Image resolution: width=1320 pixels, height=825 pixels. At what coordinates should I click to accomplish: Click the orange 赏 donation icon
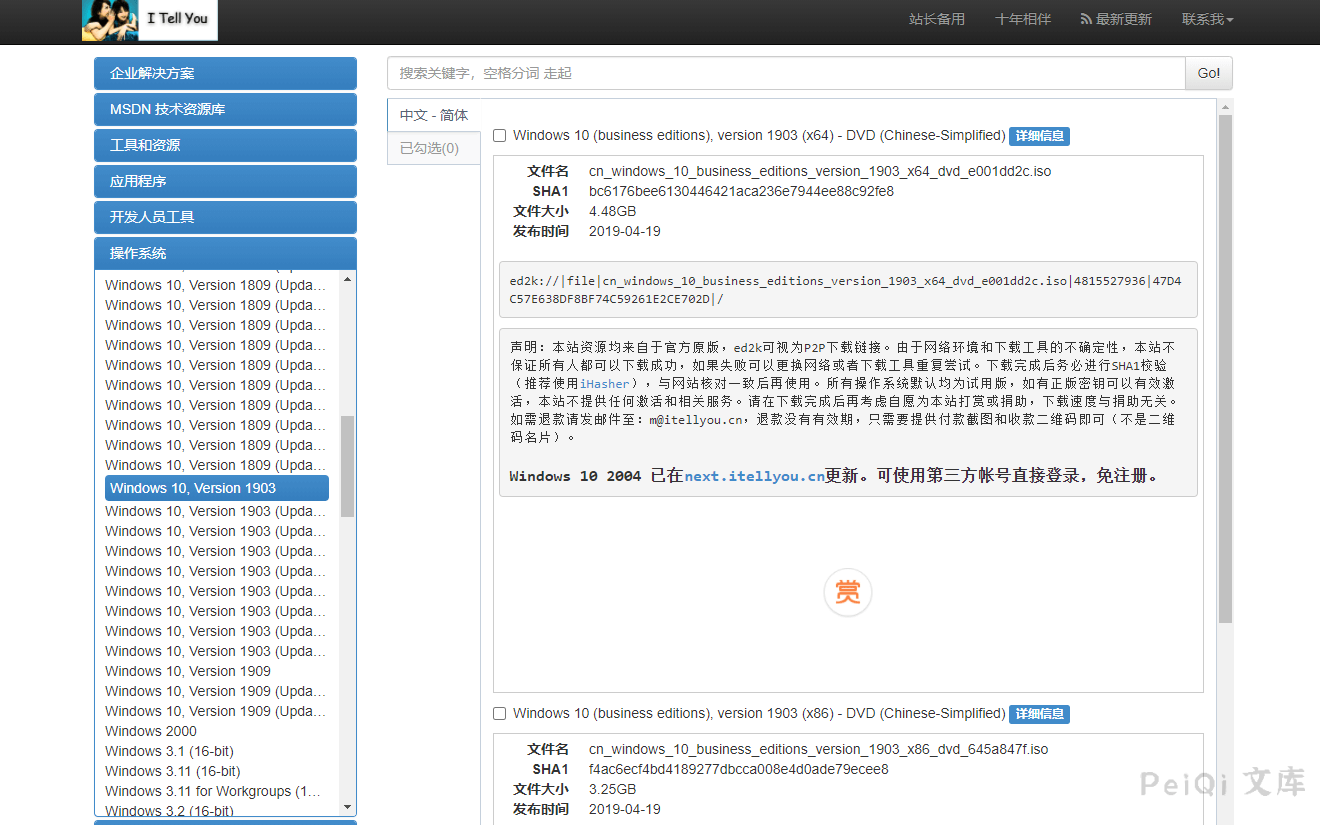tap(847, 592)
